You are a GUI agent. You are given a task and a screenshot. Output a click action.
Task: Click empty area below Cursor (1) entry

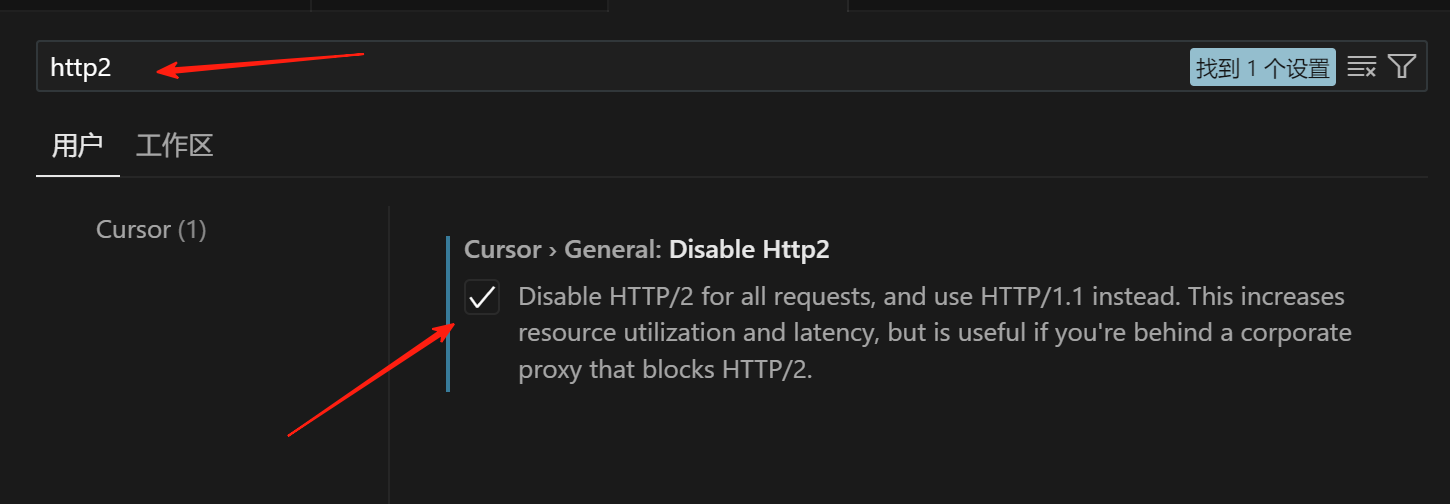(190, 380)
